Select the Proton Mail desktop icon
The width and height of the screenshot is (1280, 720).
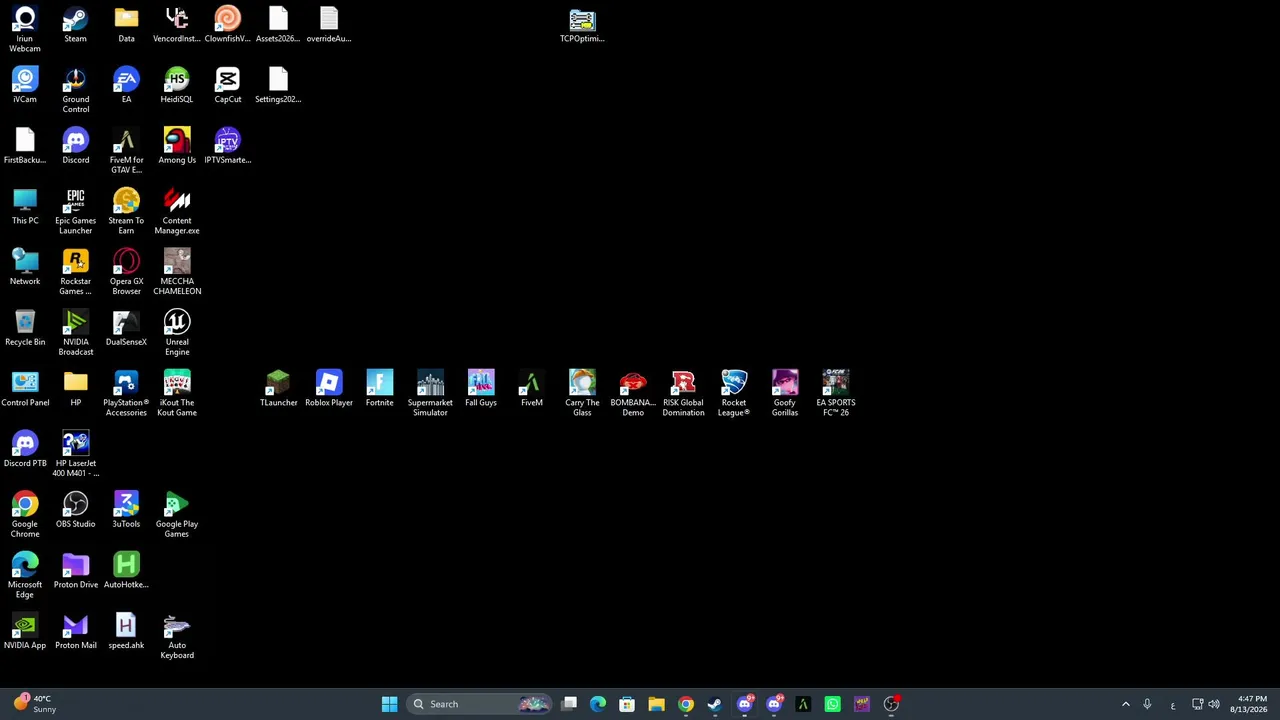(75, 632)
